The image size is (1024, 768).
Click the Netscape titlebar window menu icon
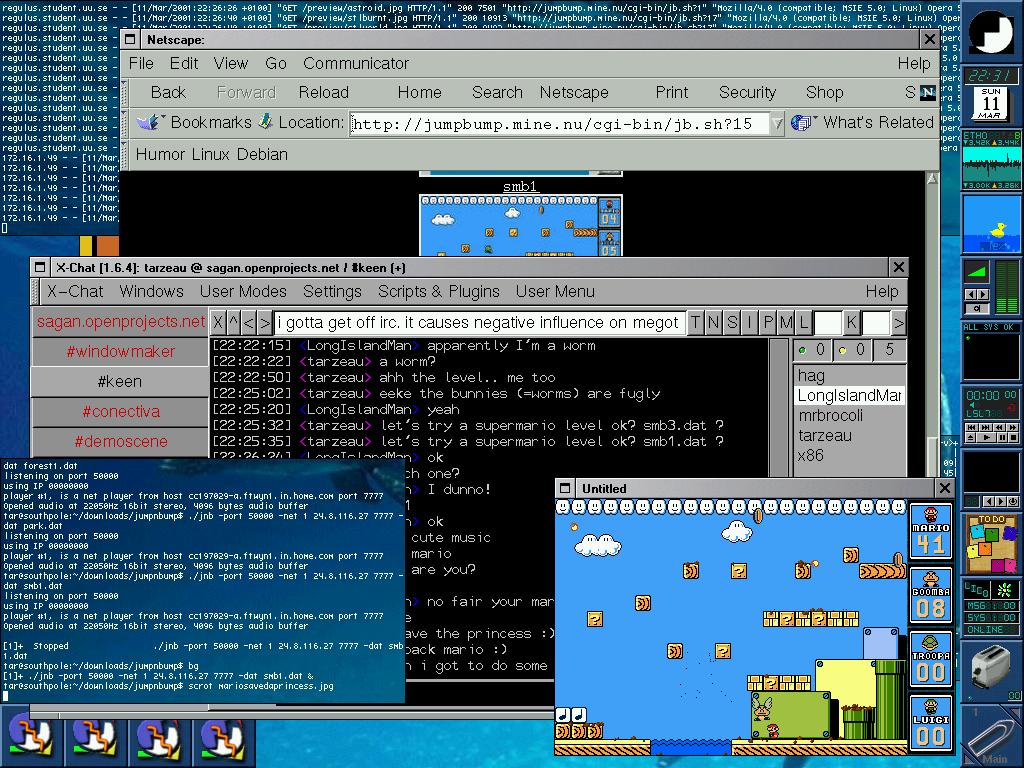[x=130, y=39]
